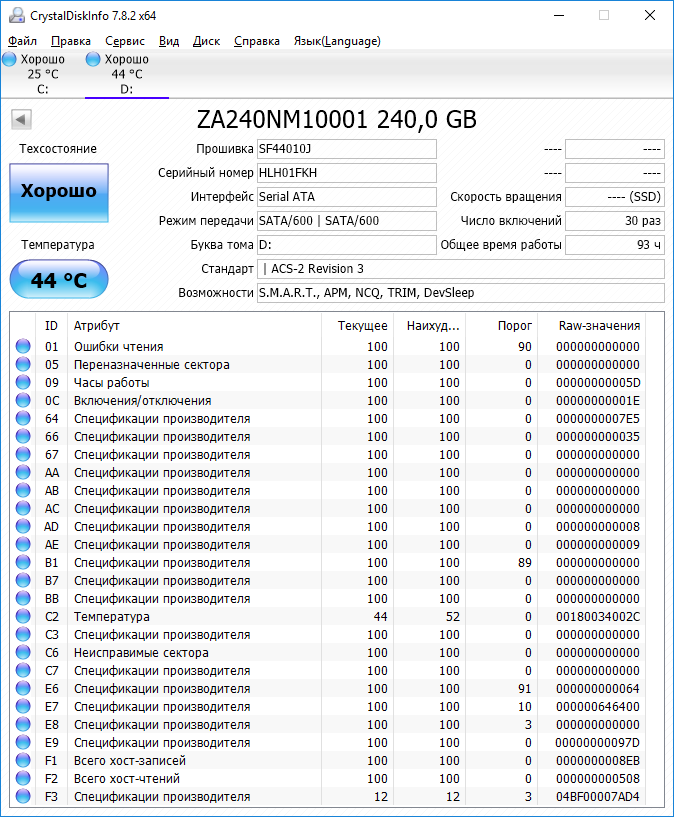Viewport: 674px width, 817px height.
Task: Click threshold value 91 in row E6
Action: click(525, 689)
